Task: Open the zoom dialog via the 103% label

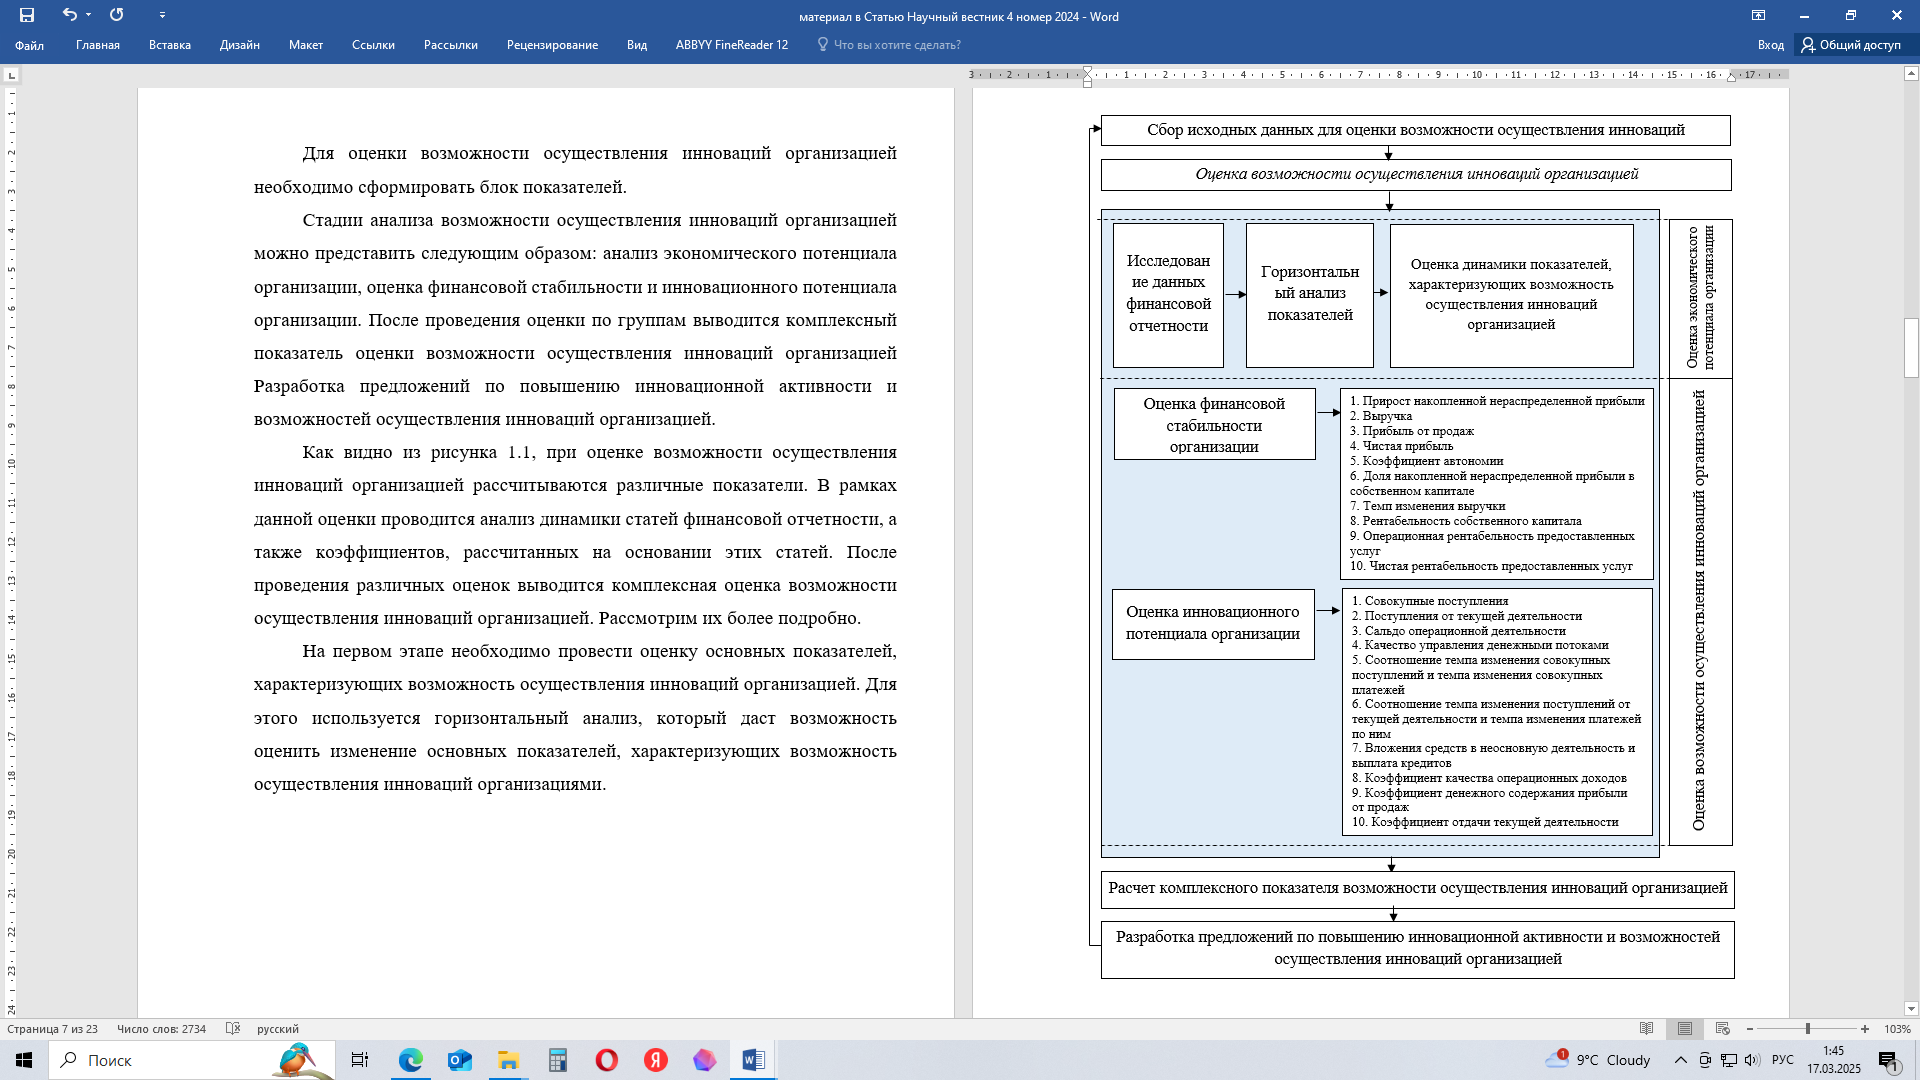Action: [x=1897, y=1029]
